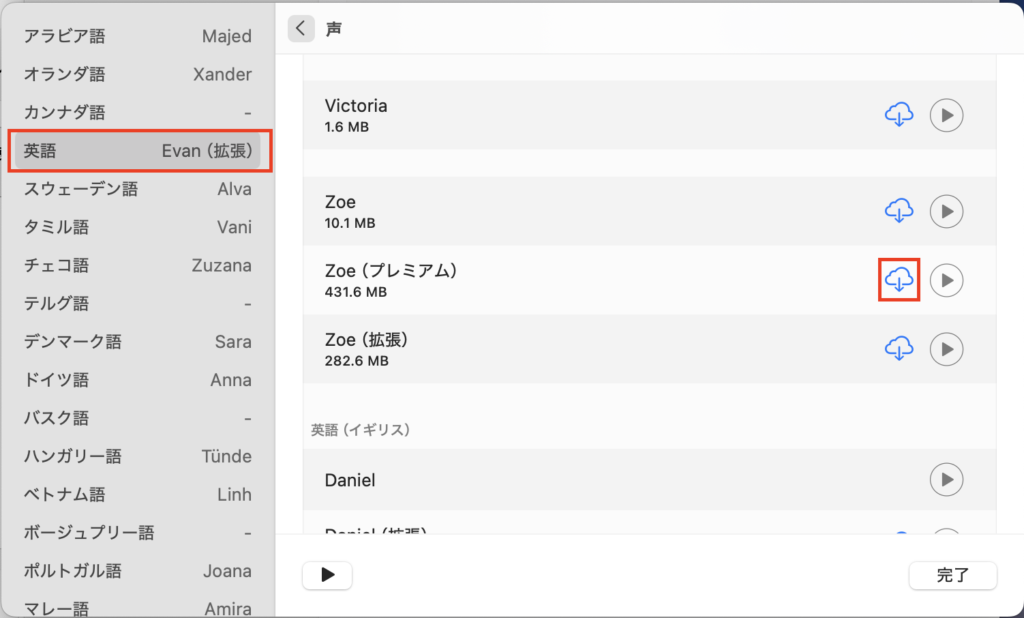Viewport: 1024px width, 618px height.
Task: Download the Victoria voice
Action: click(x=899, y=115)
